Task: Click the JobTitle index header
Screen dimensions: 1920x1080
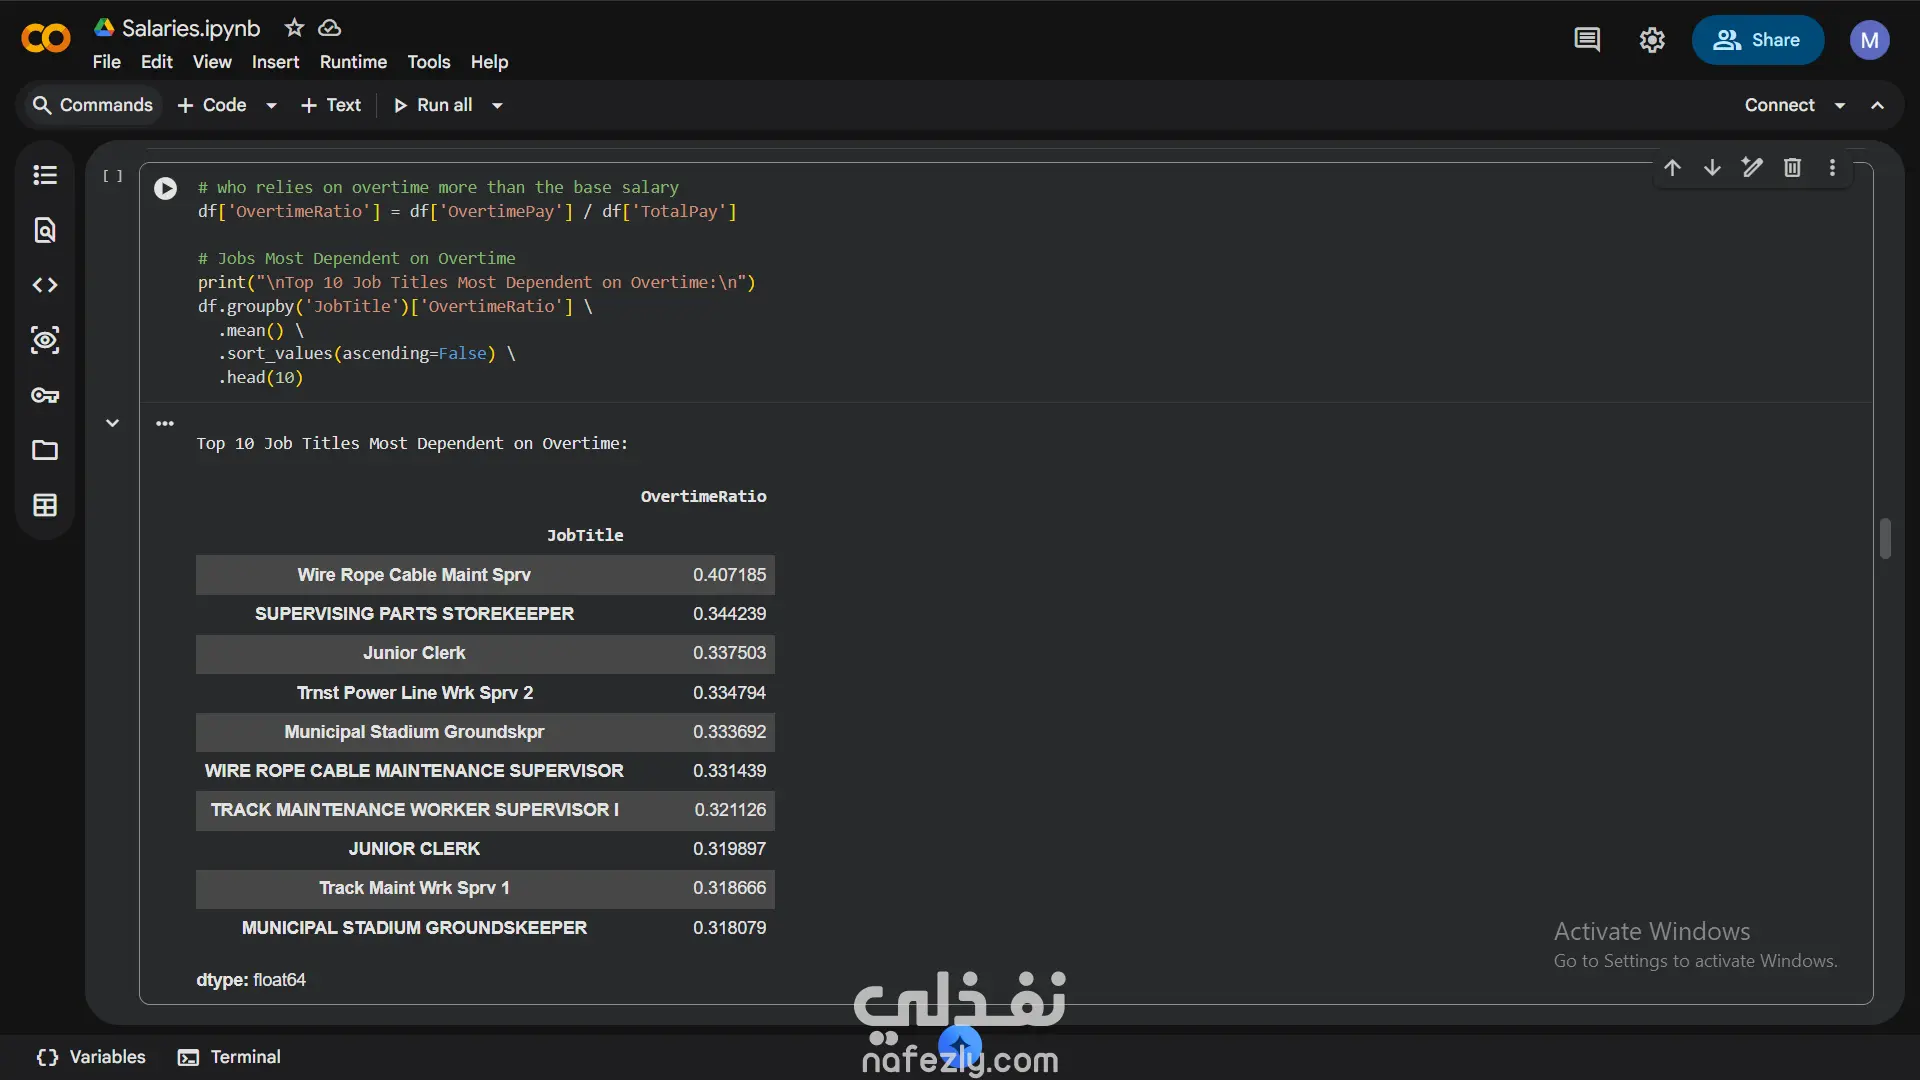Action: (585, 535)
